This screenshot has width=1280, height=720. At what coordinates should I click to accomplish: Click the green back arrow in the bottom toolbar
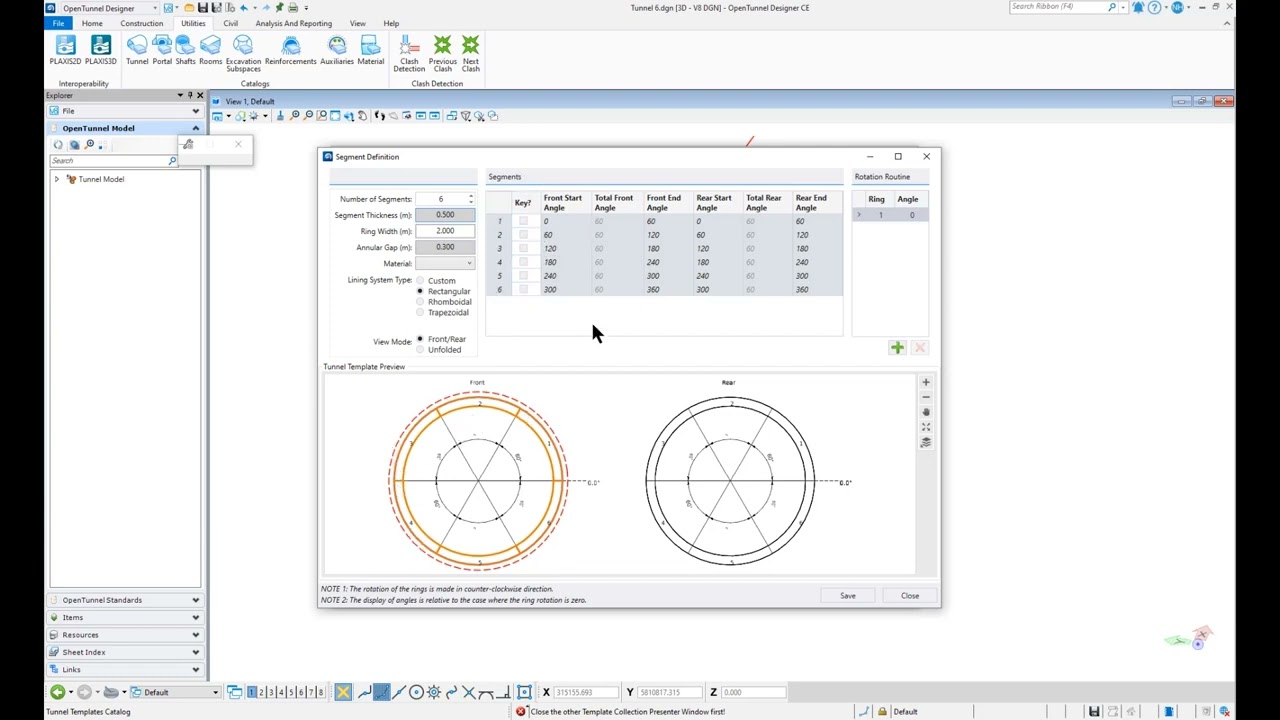tap(58, 692)
